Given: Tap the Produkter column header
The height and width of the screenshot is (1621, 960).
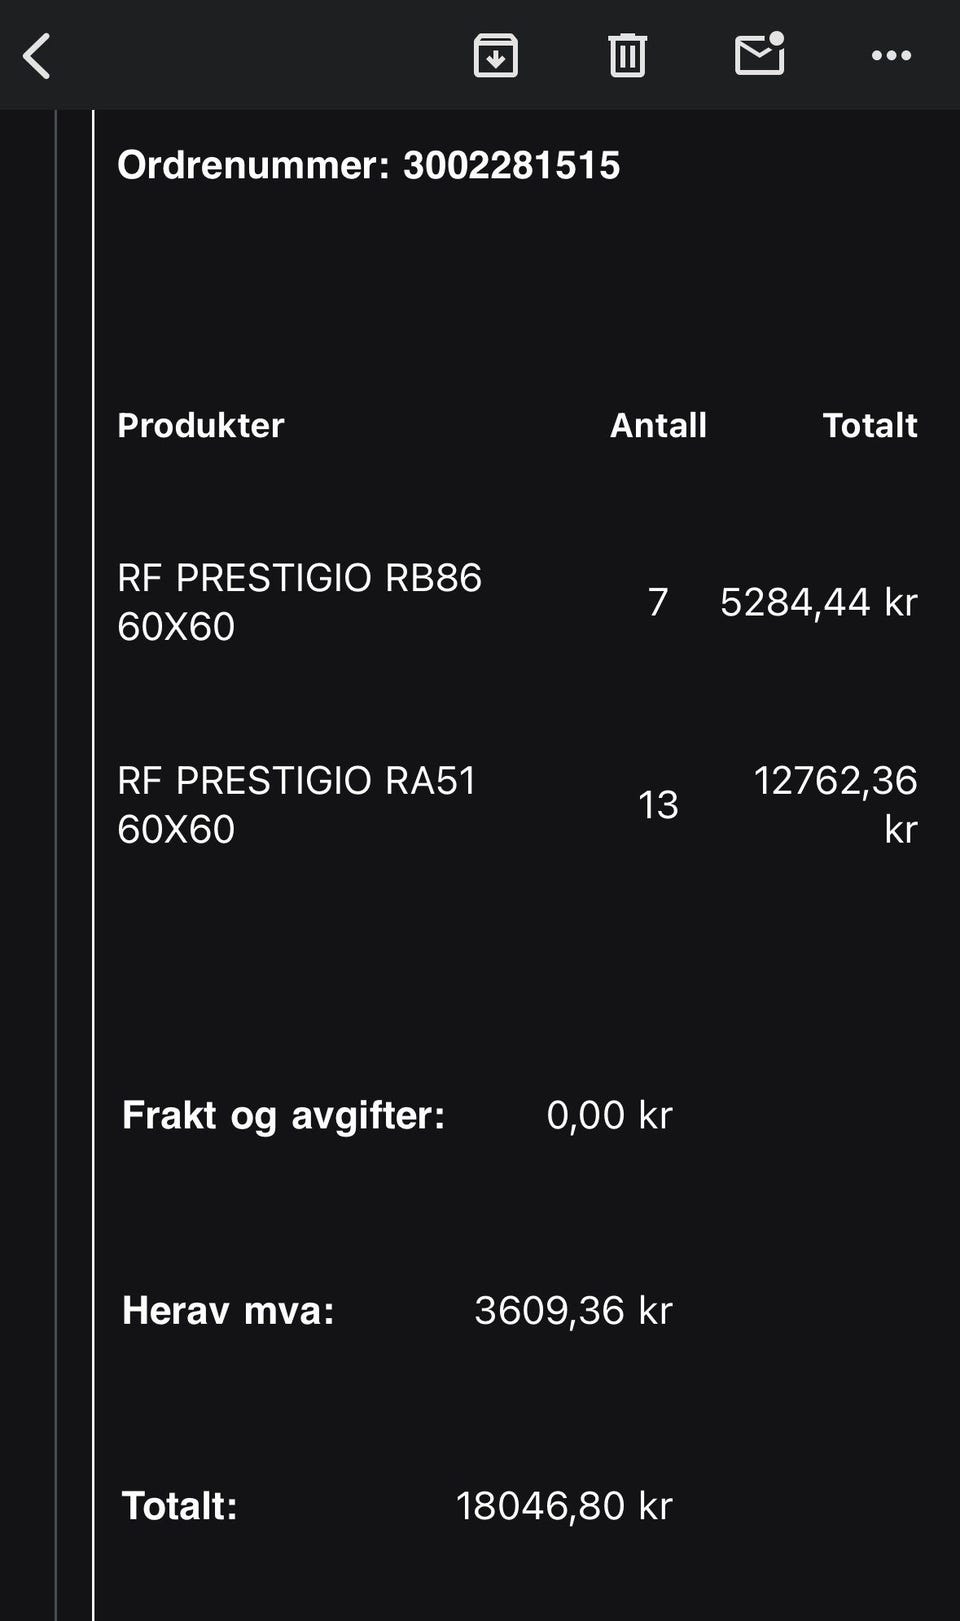Looking at the screenshot, I should tap(200, 425).
